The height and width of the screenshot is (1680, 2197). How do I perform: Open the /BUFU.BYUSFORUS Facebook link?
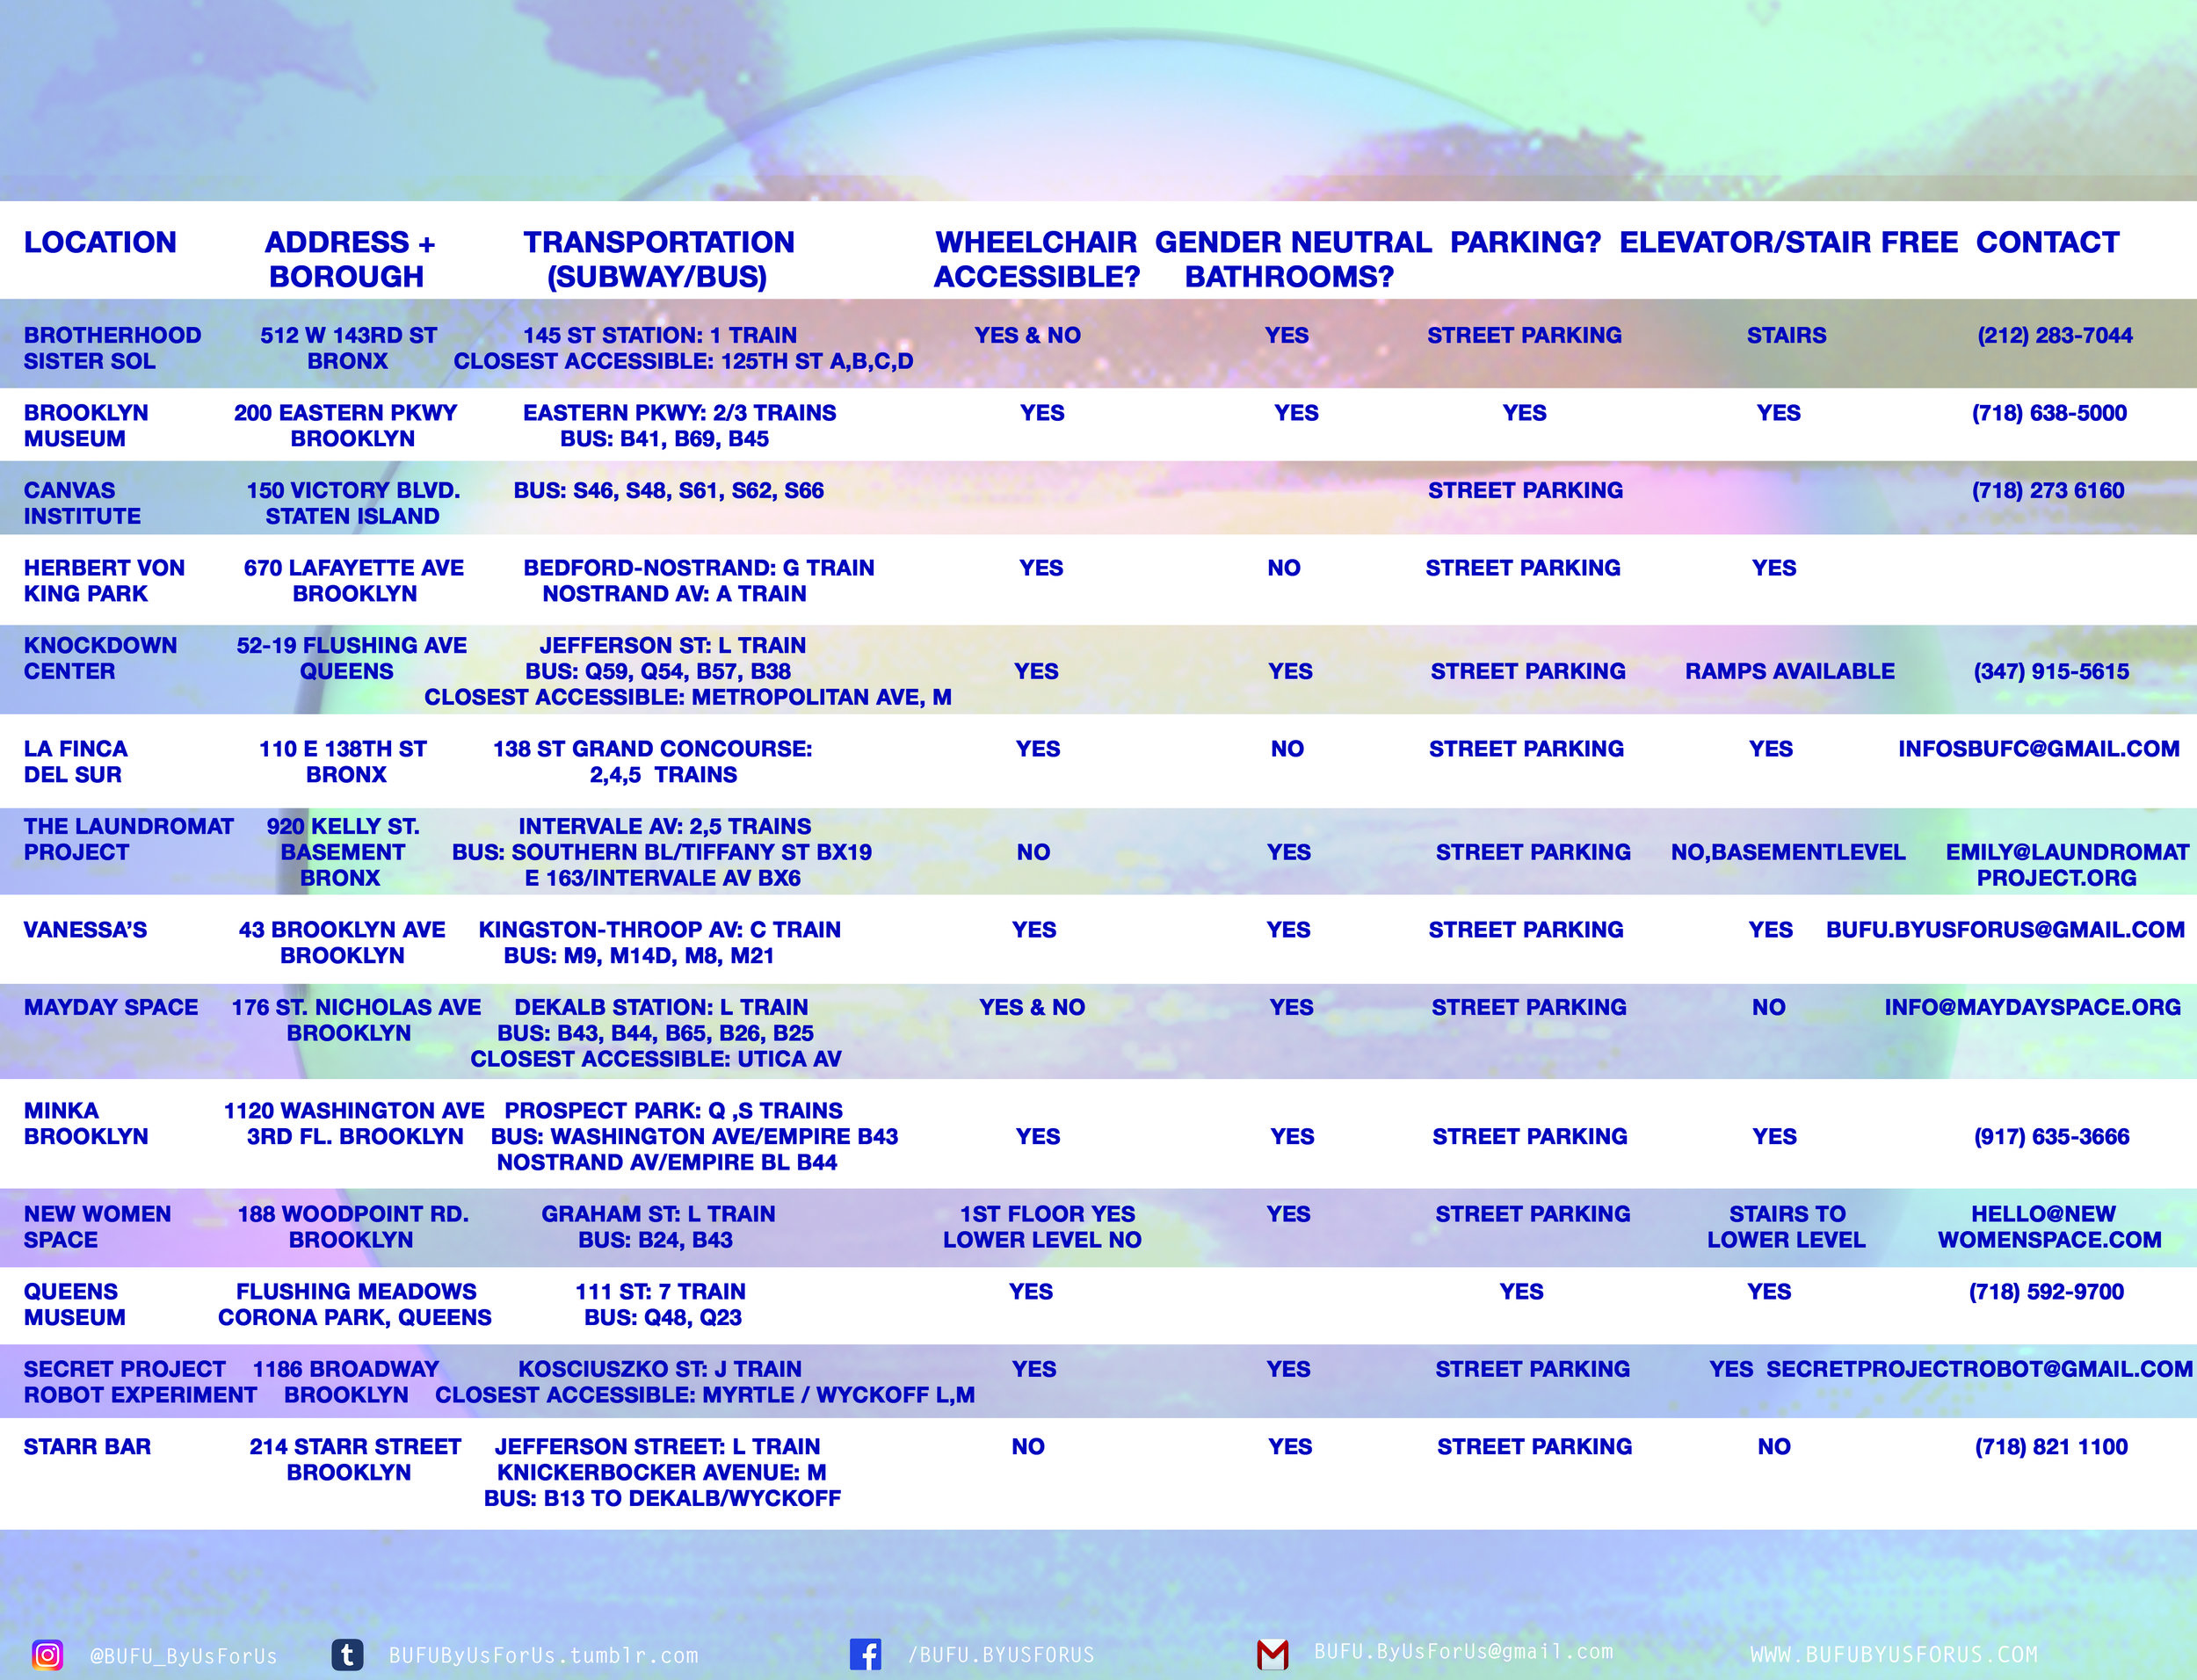coord(1001,1655)
